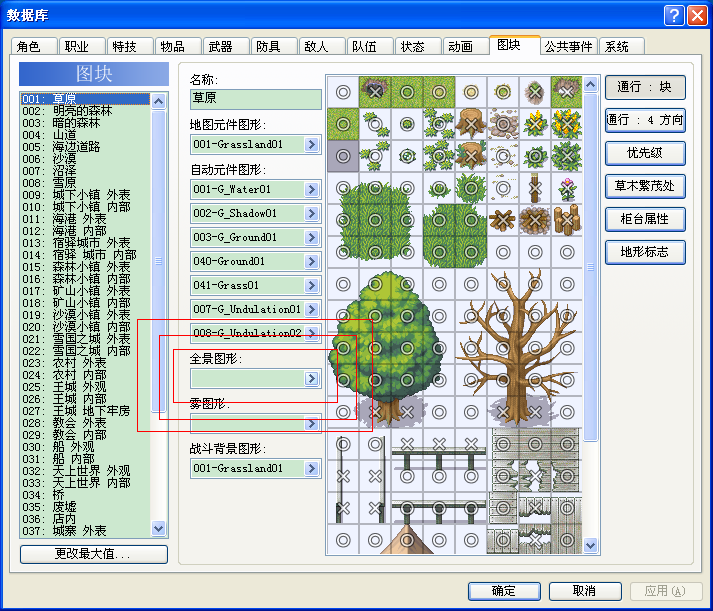Switch to the 物品 tab
Screen dimensions: 713x611
click(x=178, y=46)
